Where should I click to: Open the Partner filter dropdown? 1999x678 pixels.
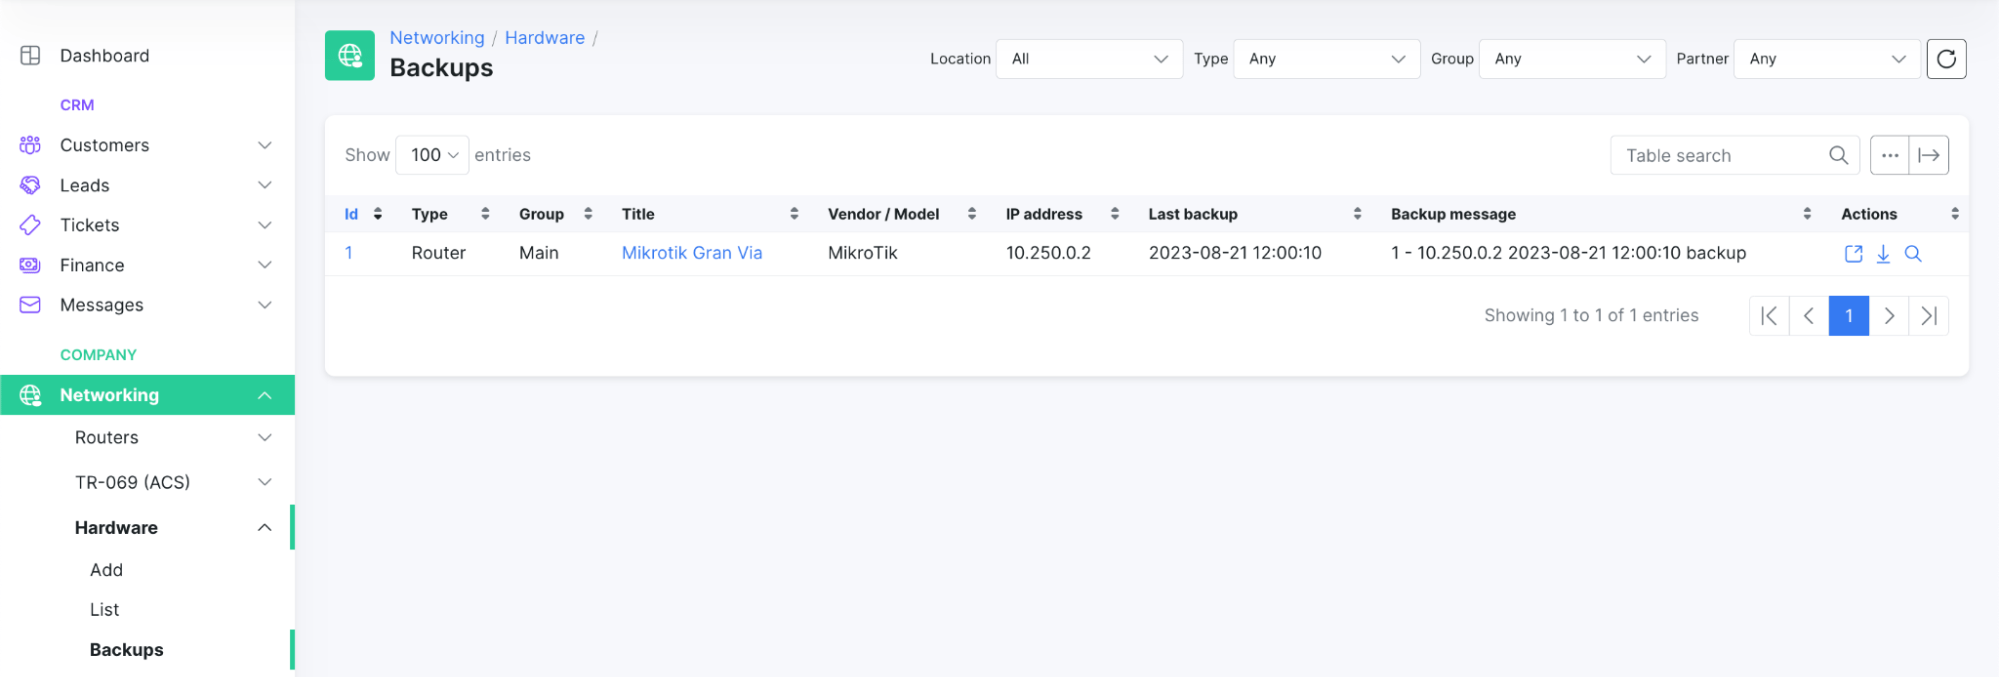click(x=1827, y=59)
